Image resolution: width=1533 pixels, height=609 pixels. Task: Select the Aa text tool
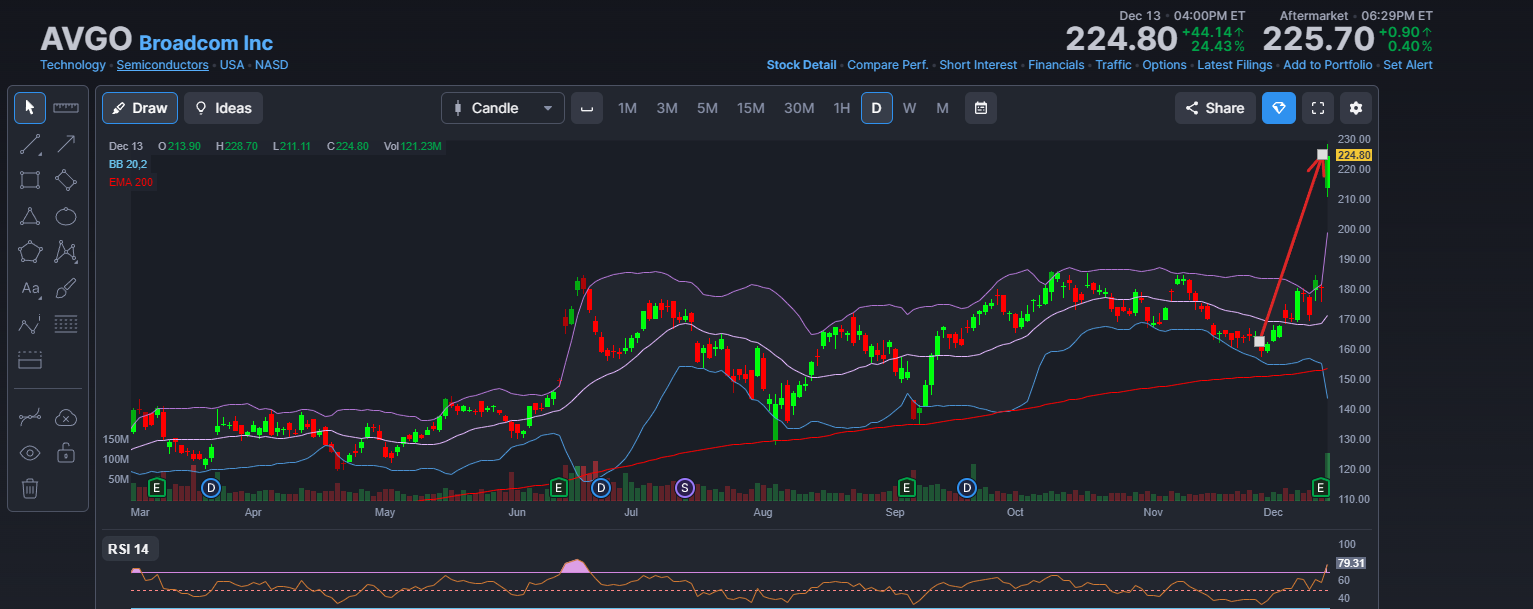(30, 288)
